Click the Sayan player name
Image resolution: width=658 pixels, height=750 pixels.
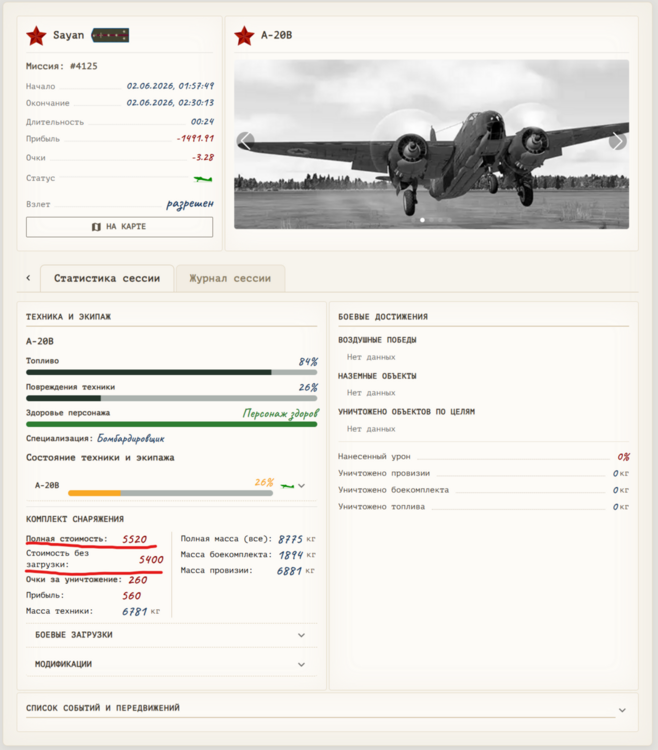point(68,35)
